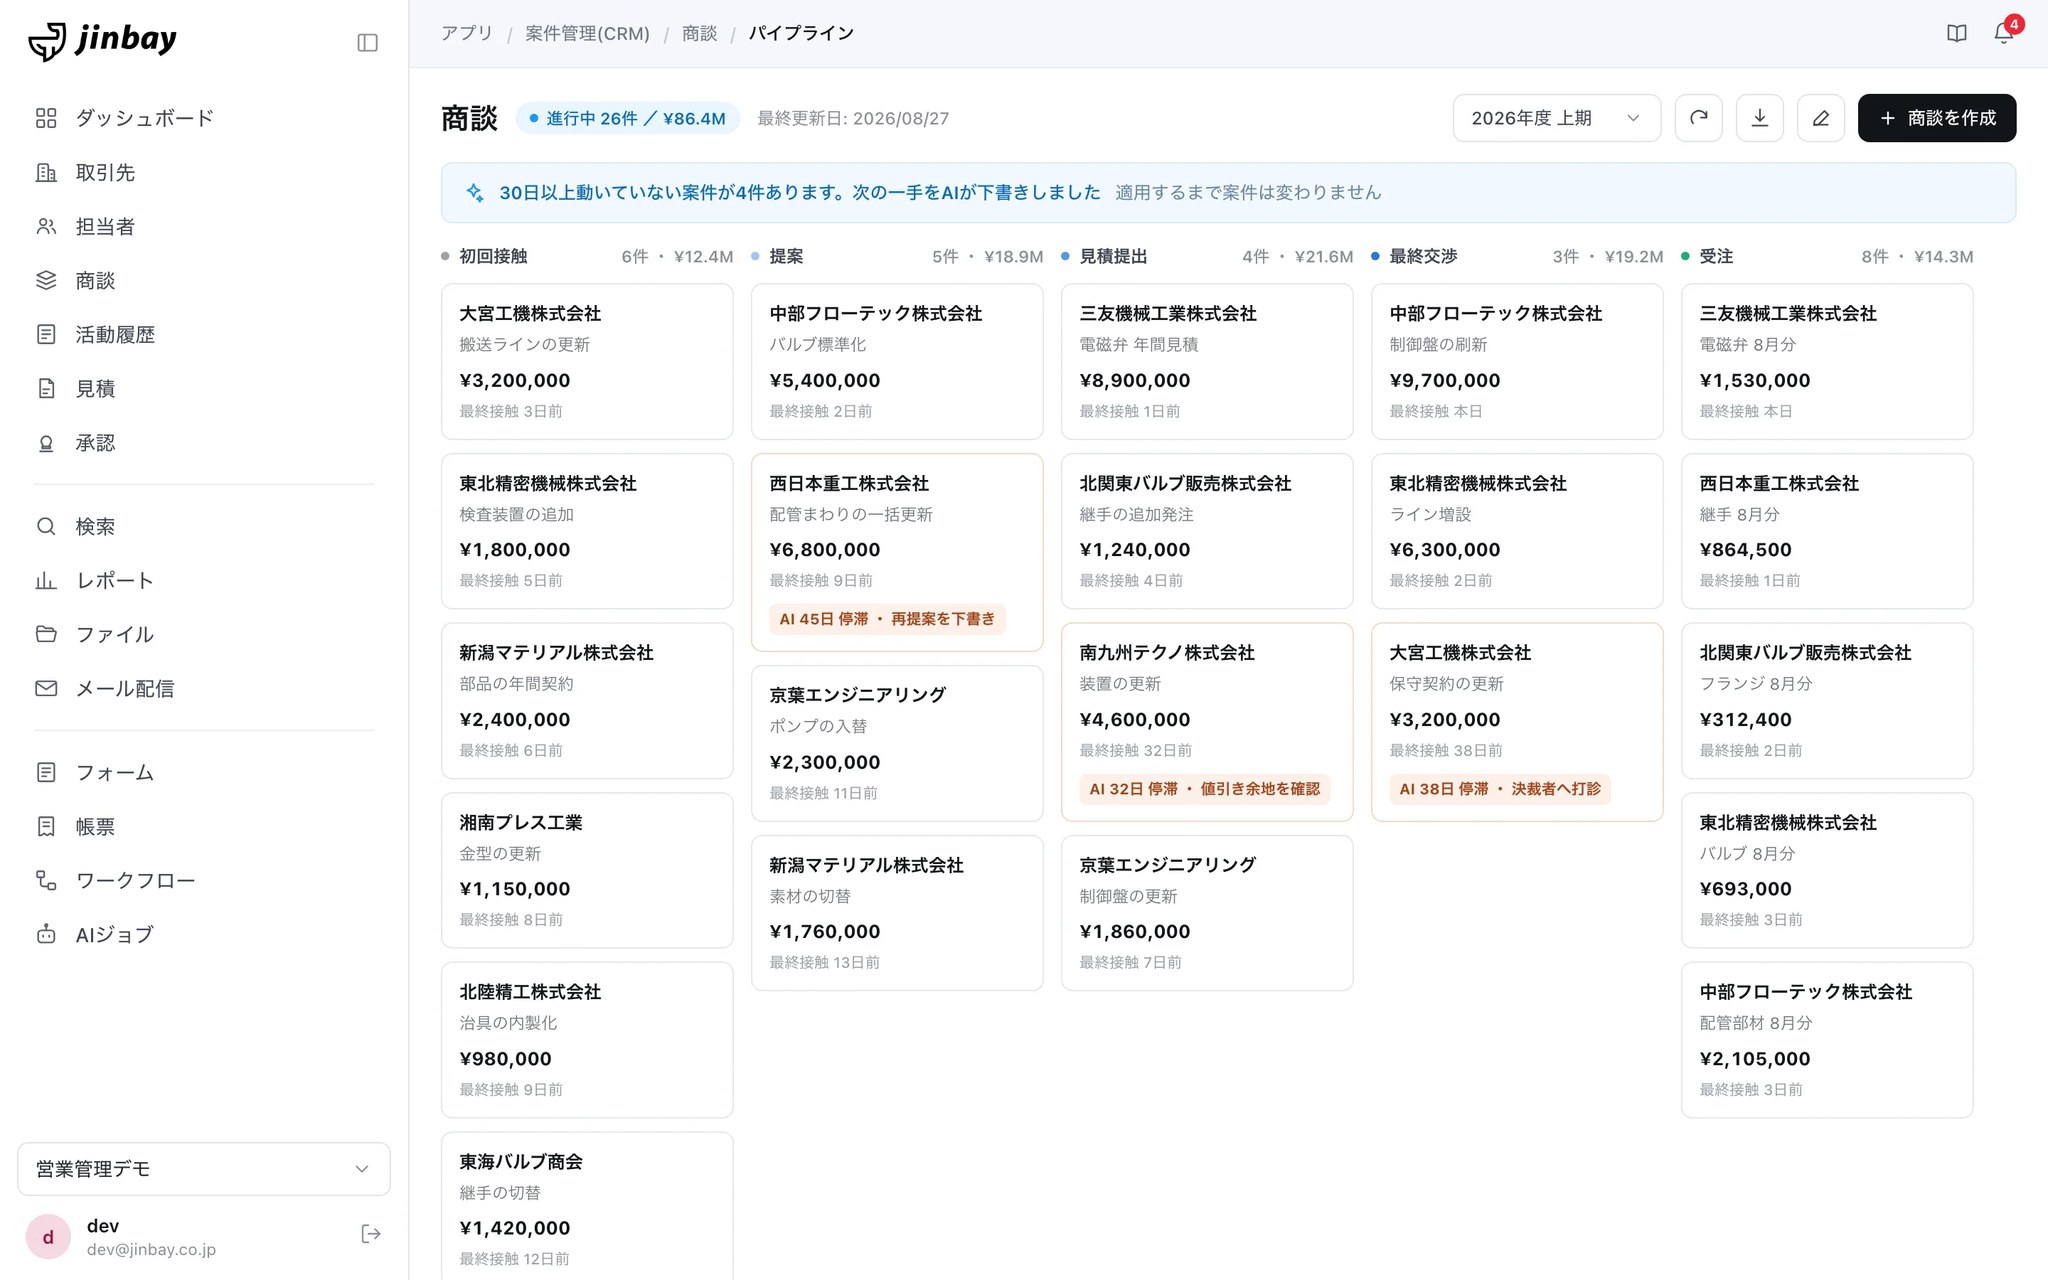The width and height of the screenshot is (2048, 1280).
Task: Click the download icon button
Action: pos(1760,118)
